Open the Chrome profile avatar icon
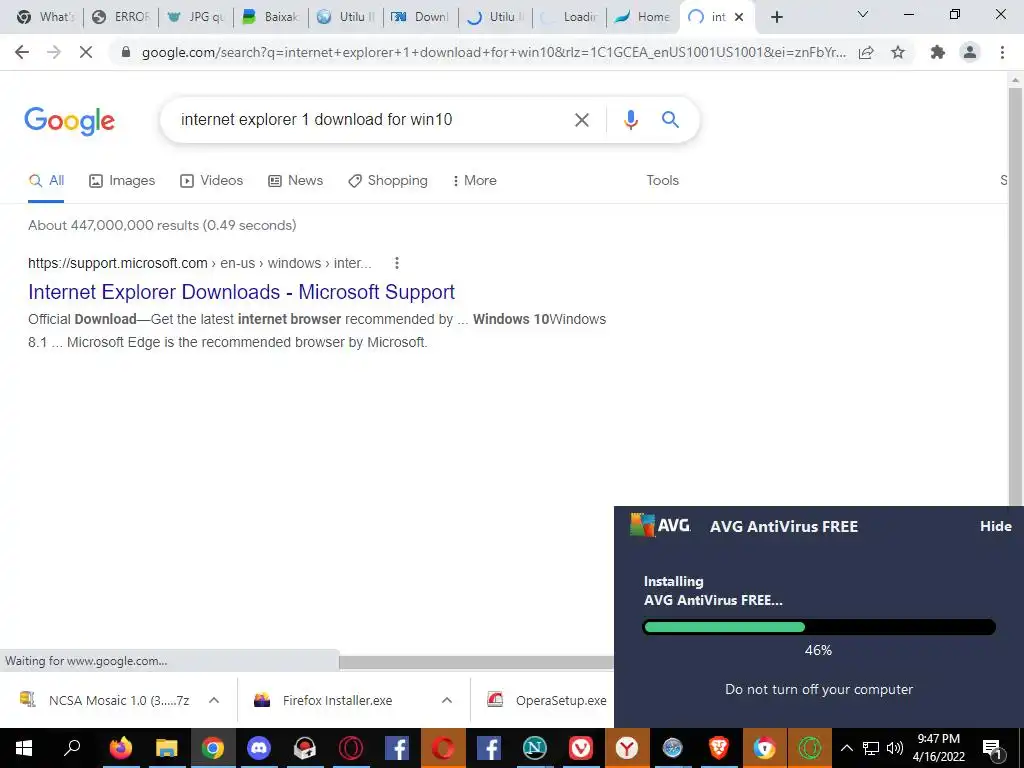The image size is (1024, 768). pos(970,52)
